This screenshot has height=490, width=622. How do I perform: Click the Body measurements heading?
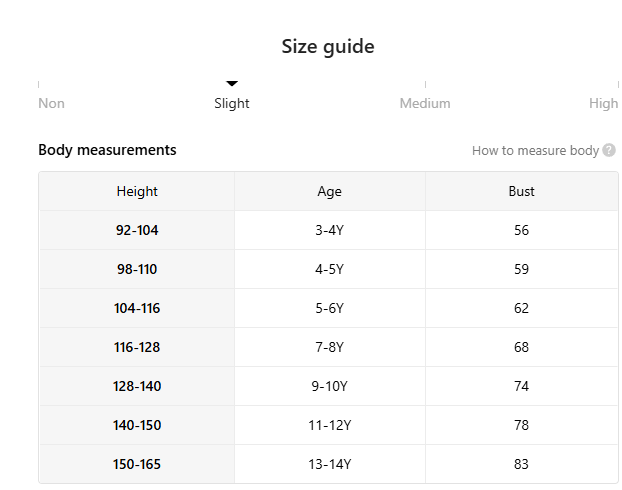pos(107,150)
